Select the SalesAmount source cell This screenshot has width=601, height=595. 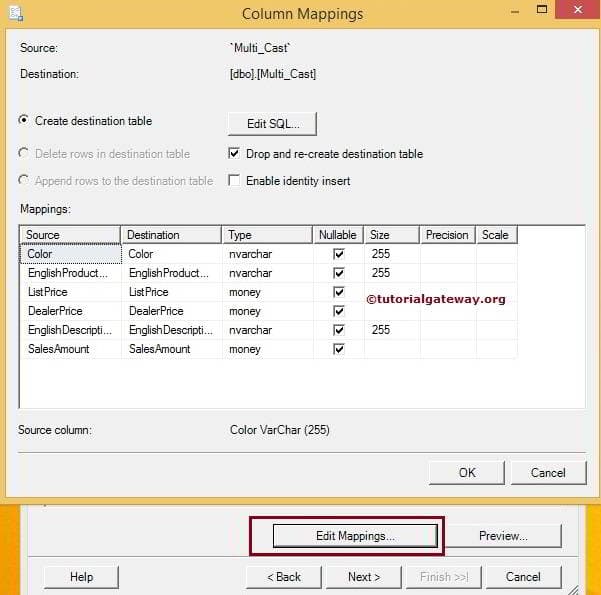(x=71, y=349)
